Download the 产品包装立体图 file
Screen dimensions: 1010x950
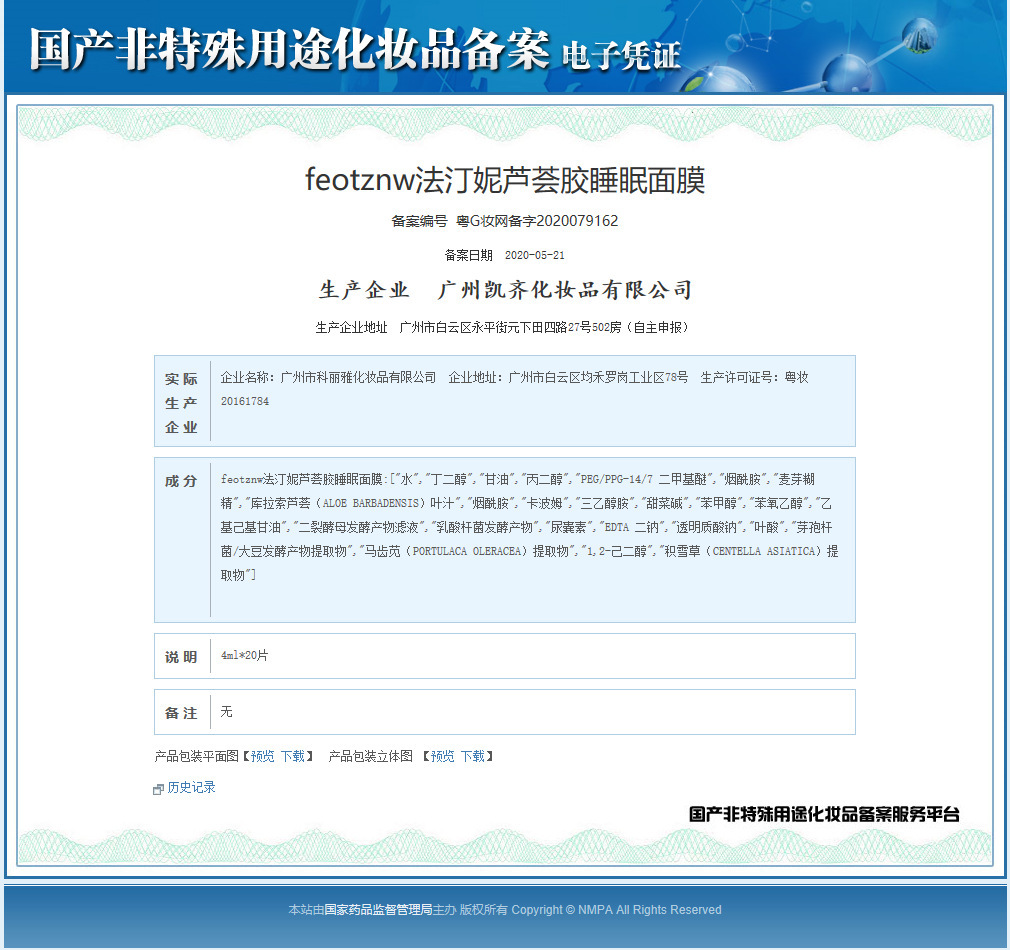pos(473,756)
